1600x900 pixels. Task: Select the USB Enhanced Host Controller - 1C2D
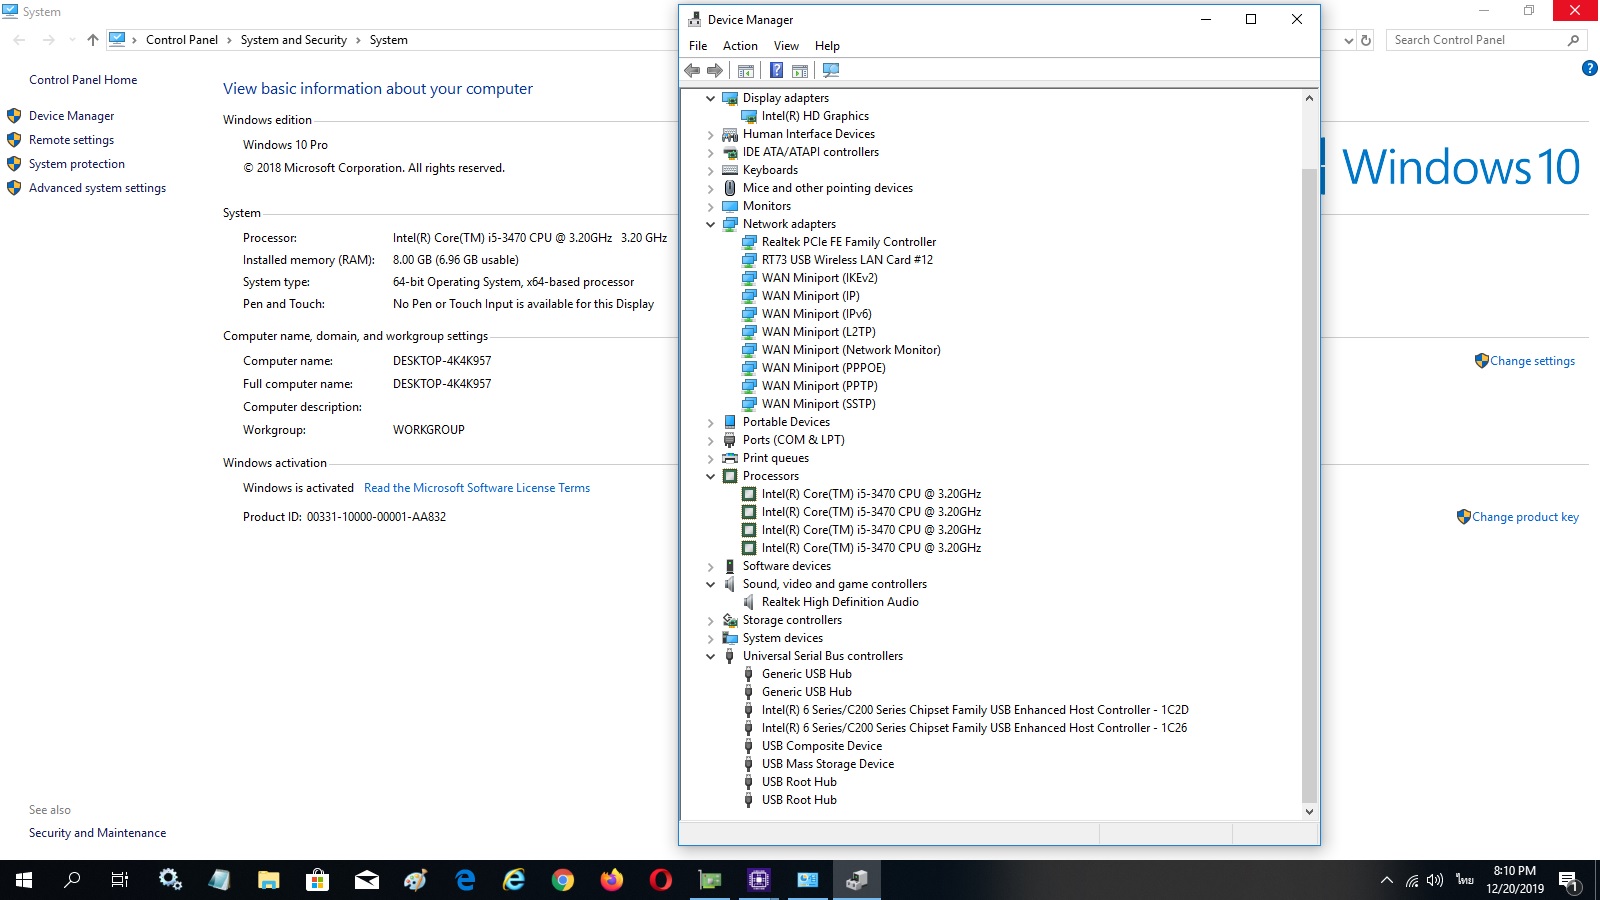pos(975,710)
